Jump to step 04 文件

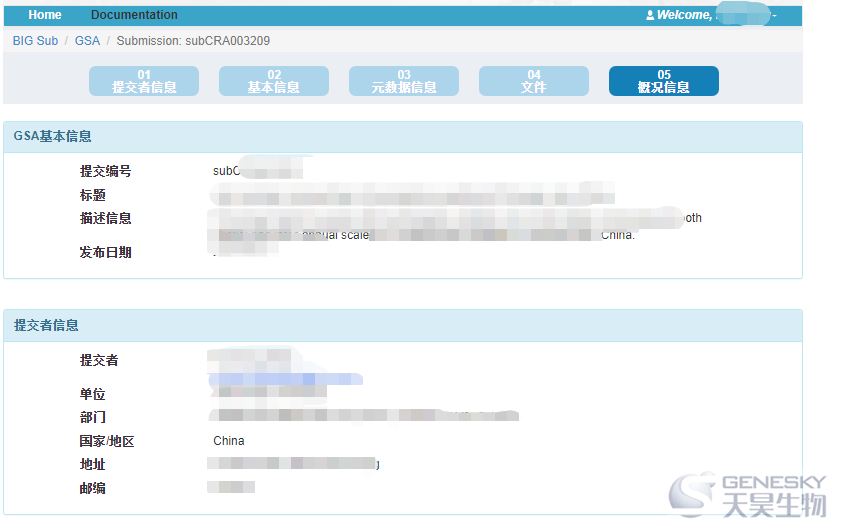point(534,81)
